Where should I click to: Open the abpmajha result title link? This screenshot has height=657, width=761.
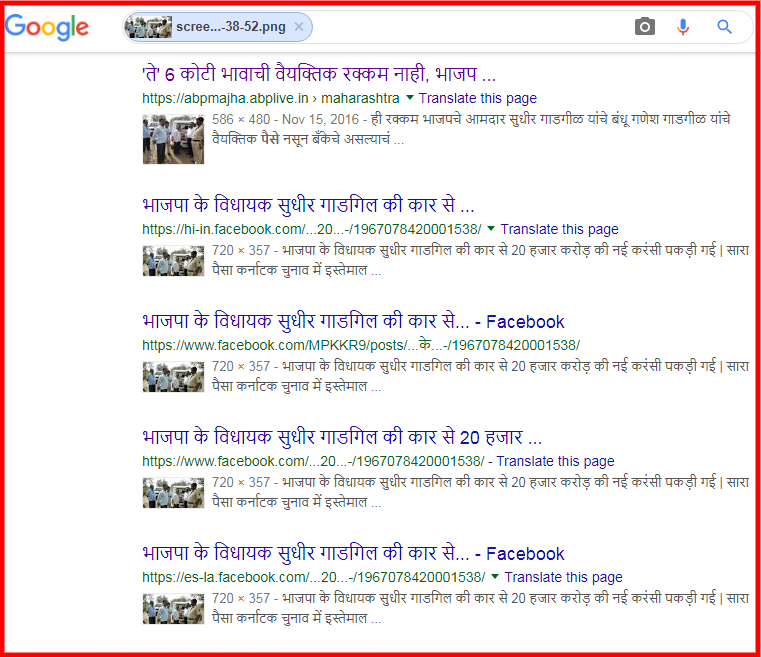319,74
